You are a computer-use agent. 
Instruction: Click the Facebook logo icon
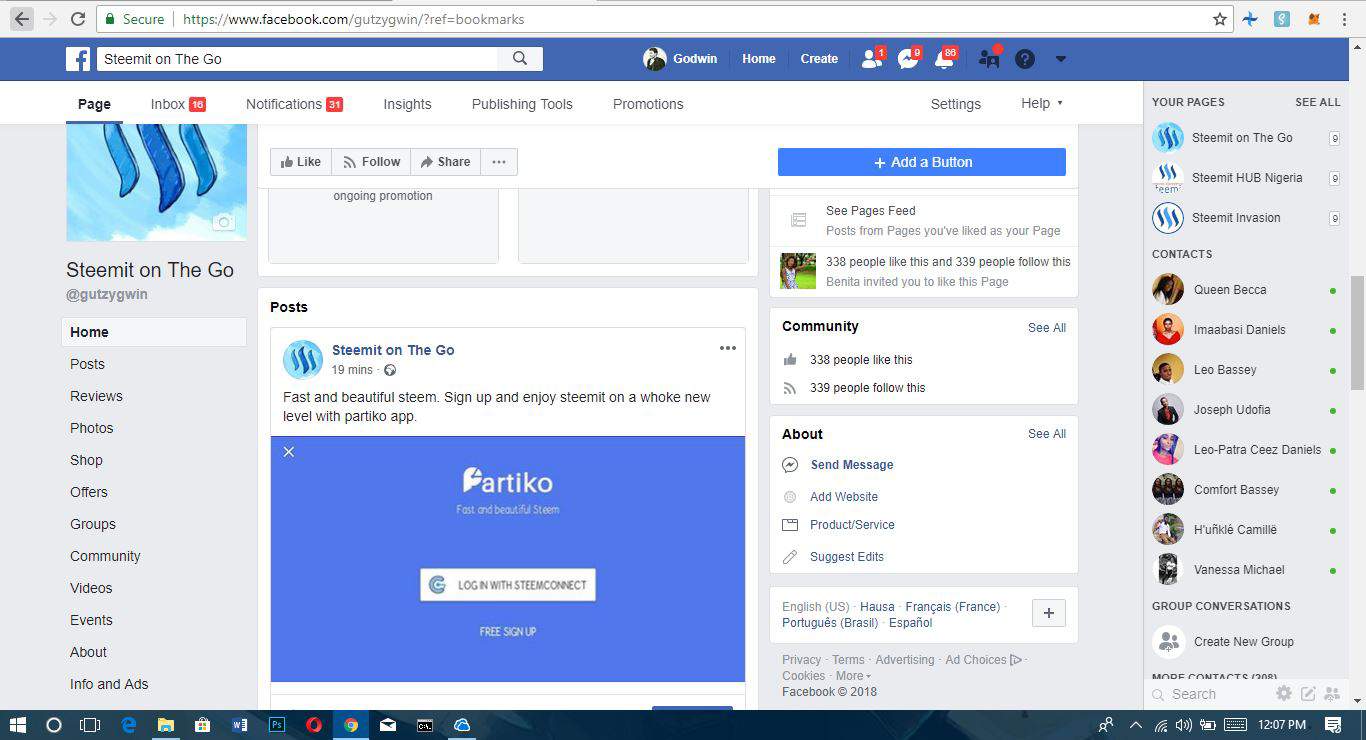pos(79,59)
